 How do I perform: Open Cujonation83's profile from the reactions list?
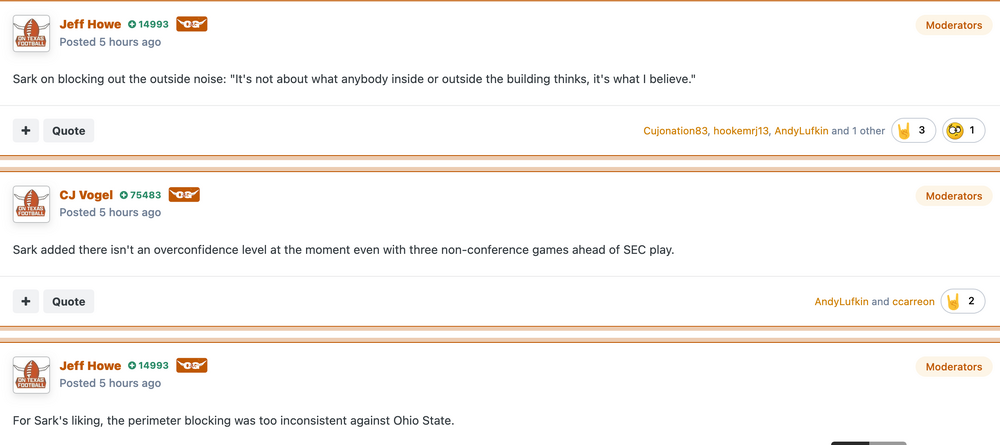[675, 131]
